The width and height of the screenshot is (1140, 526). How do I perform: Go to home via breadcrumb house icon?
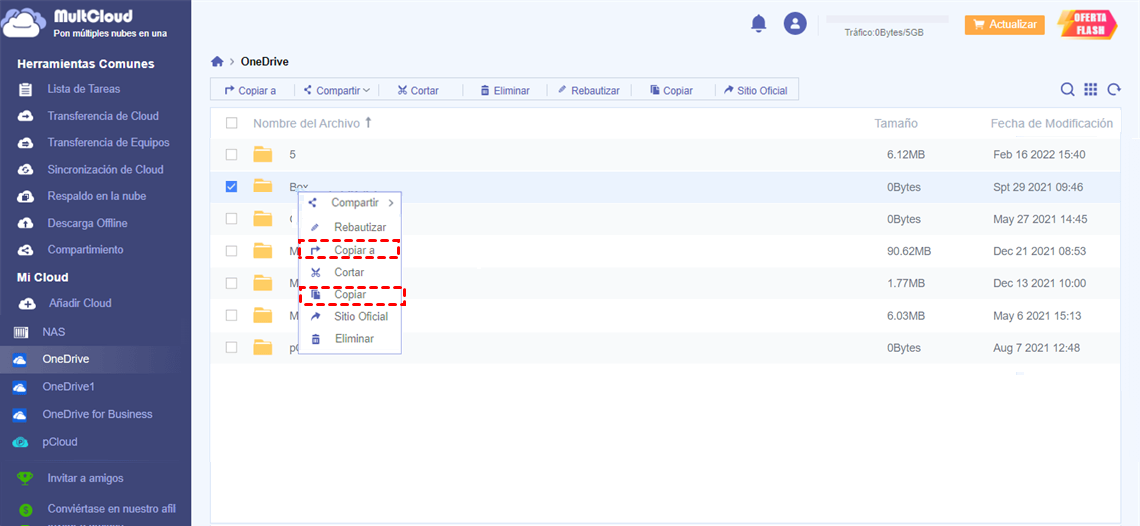[217, 62]
